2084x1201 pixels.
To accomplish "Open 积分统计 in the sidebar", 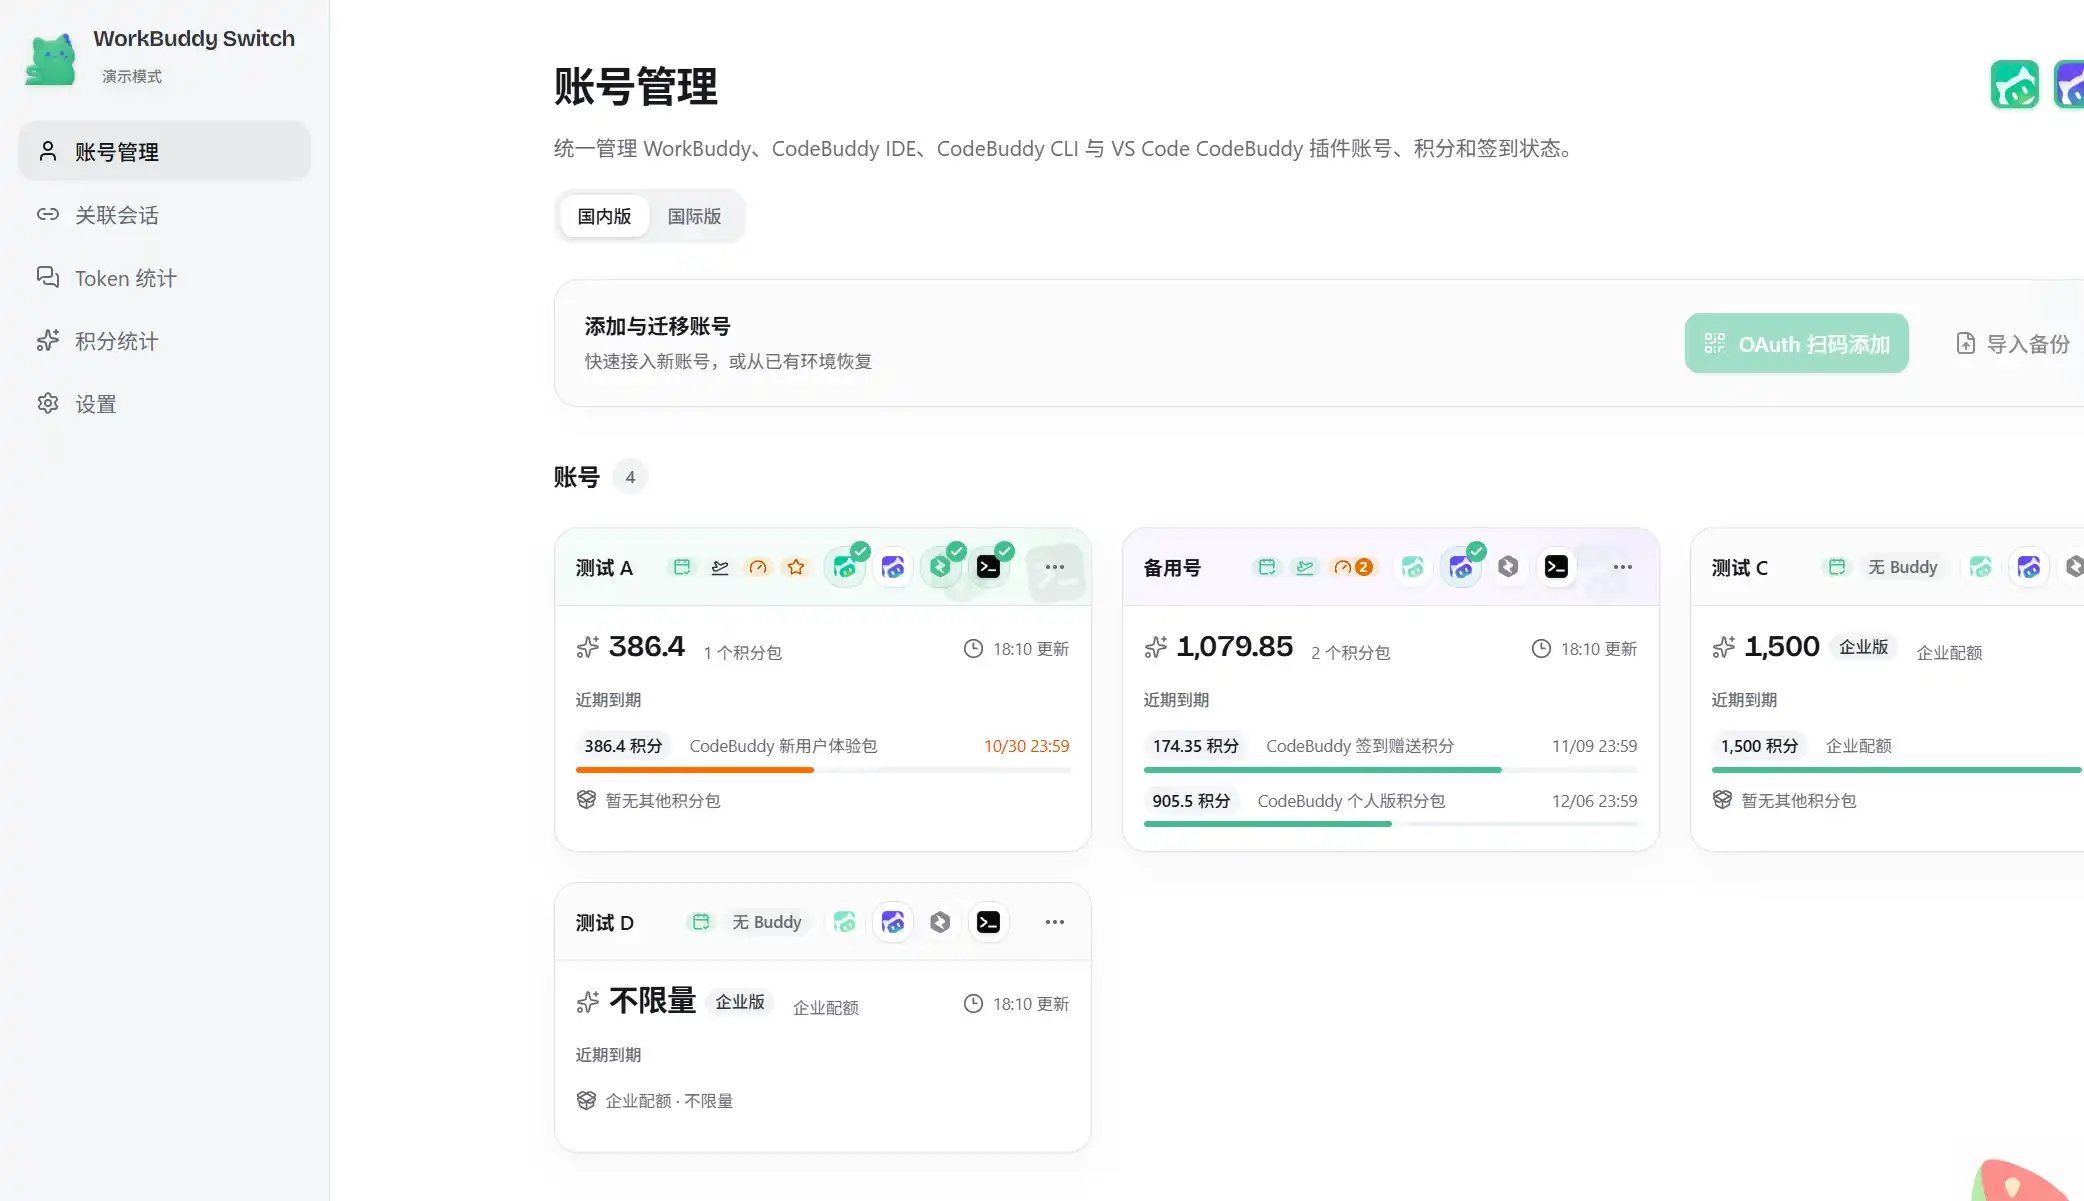I will [x=165, y=341].
